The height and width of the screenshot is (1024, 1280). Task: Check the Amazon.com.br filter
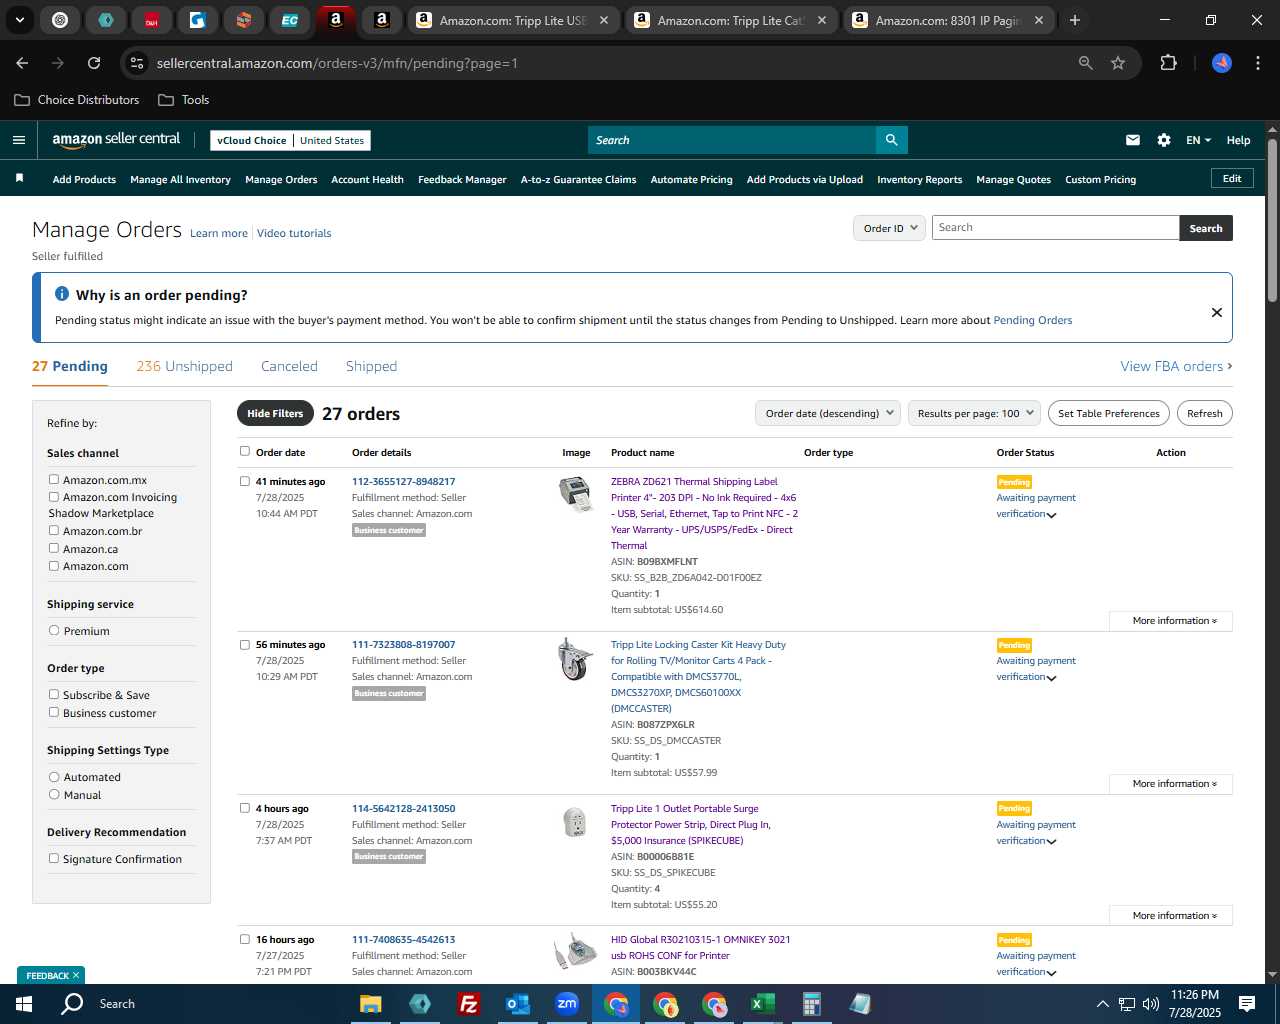click(x=54, y=530)
